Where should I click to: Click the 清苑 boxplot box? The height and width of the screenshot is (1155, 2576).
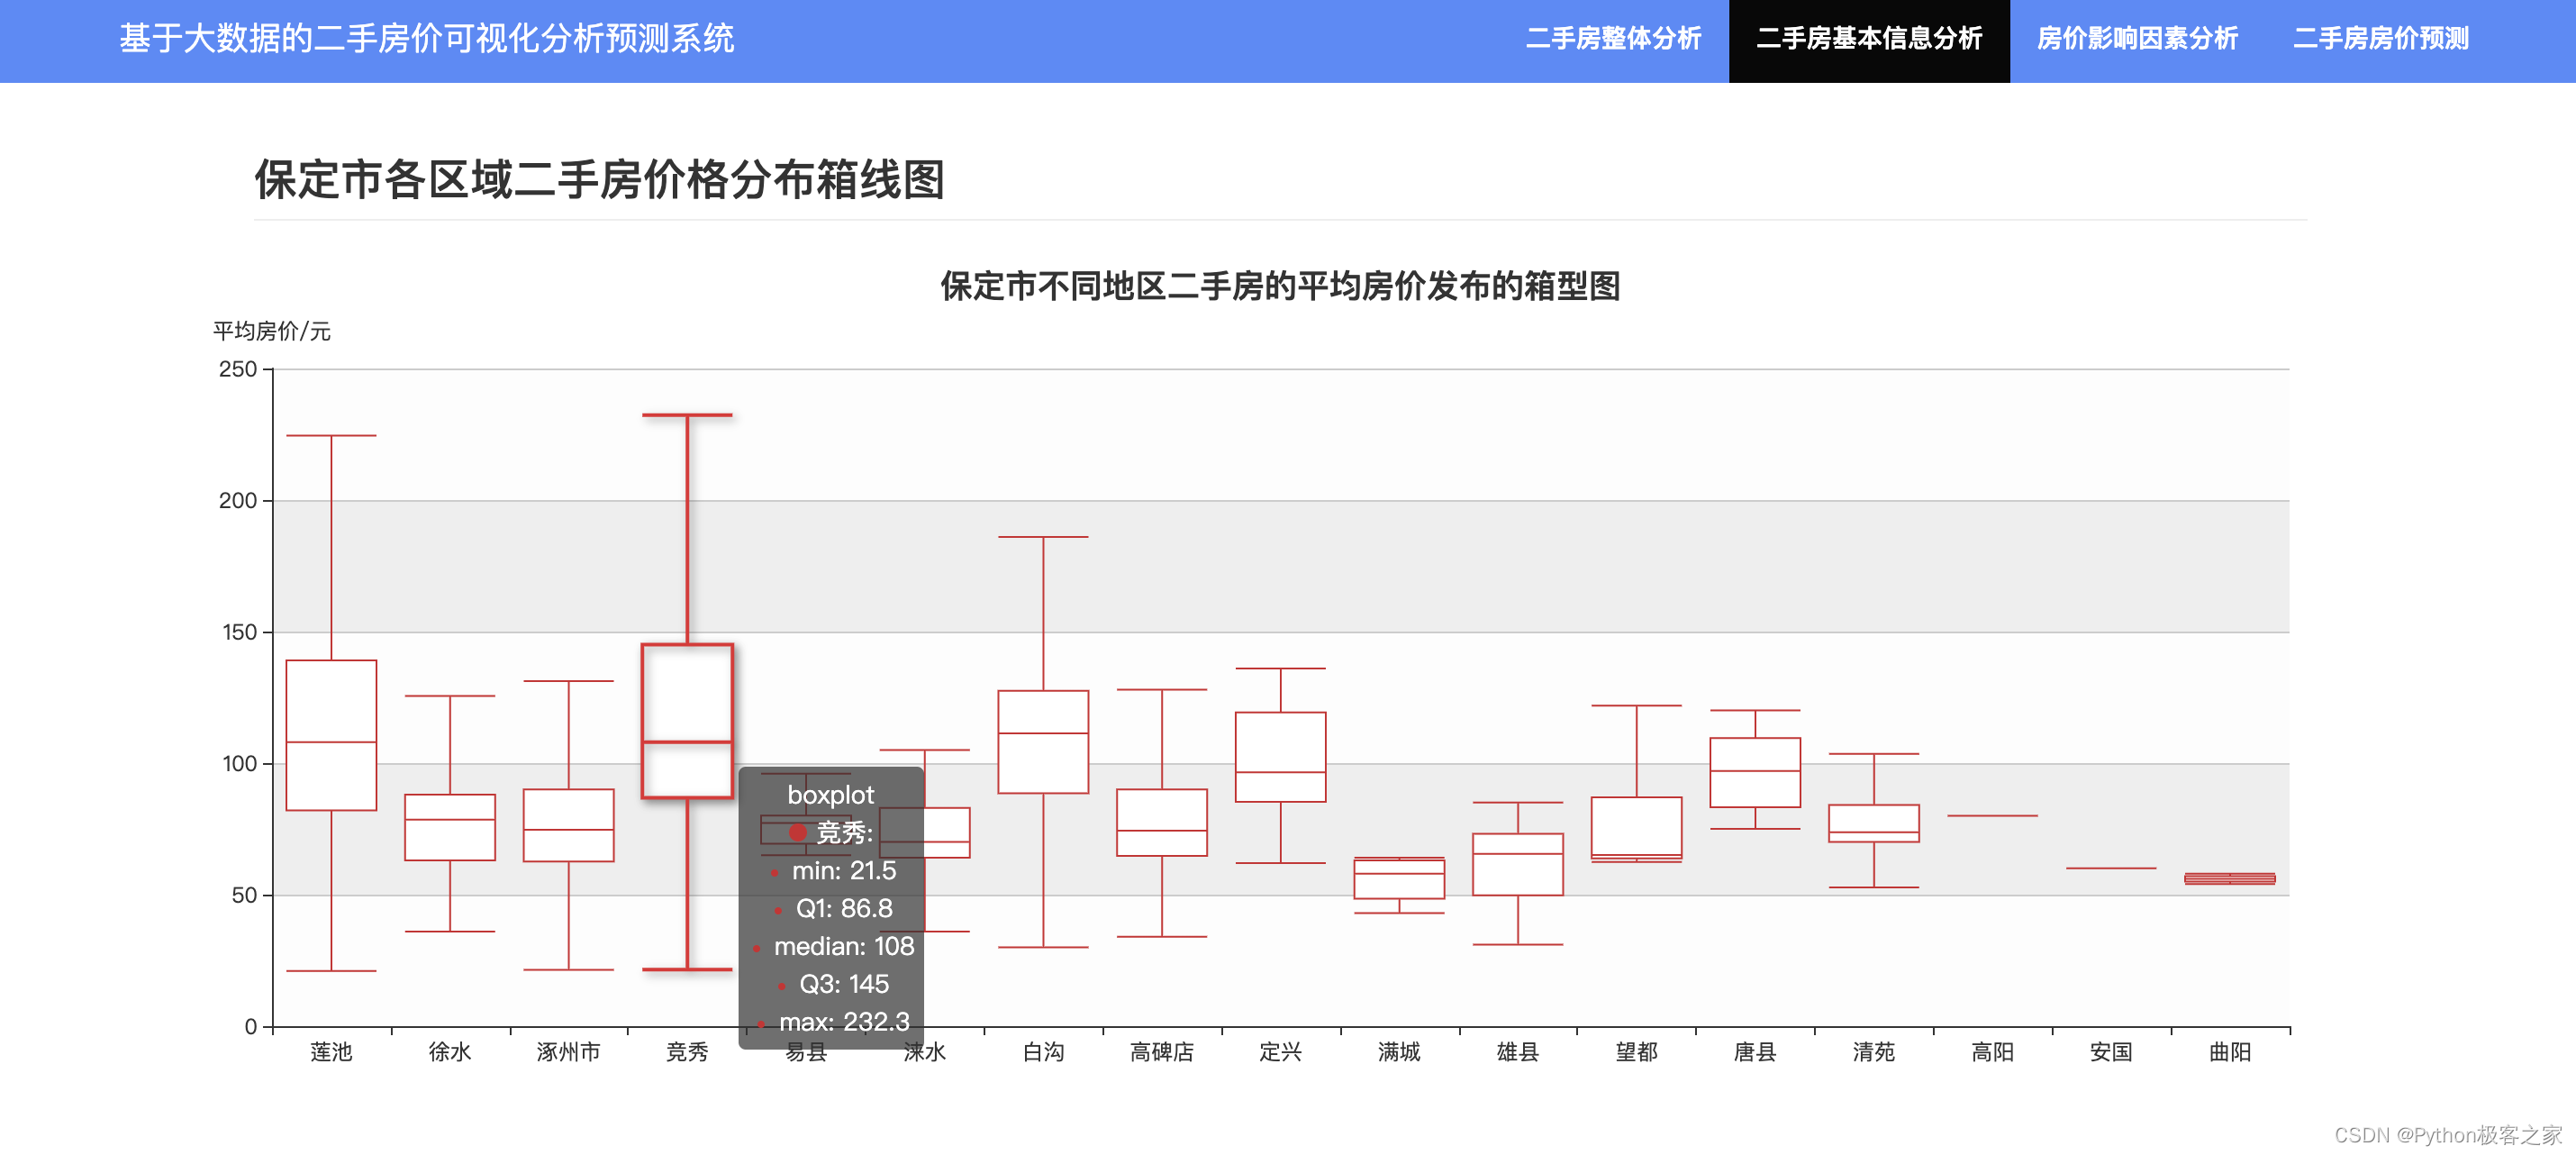click(1873, 823)
